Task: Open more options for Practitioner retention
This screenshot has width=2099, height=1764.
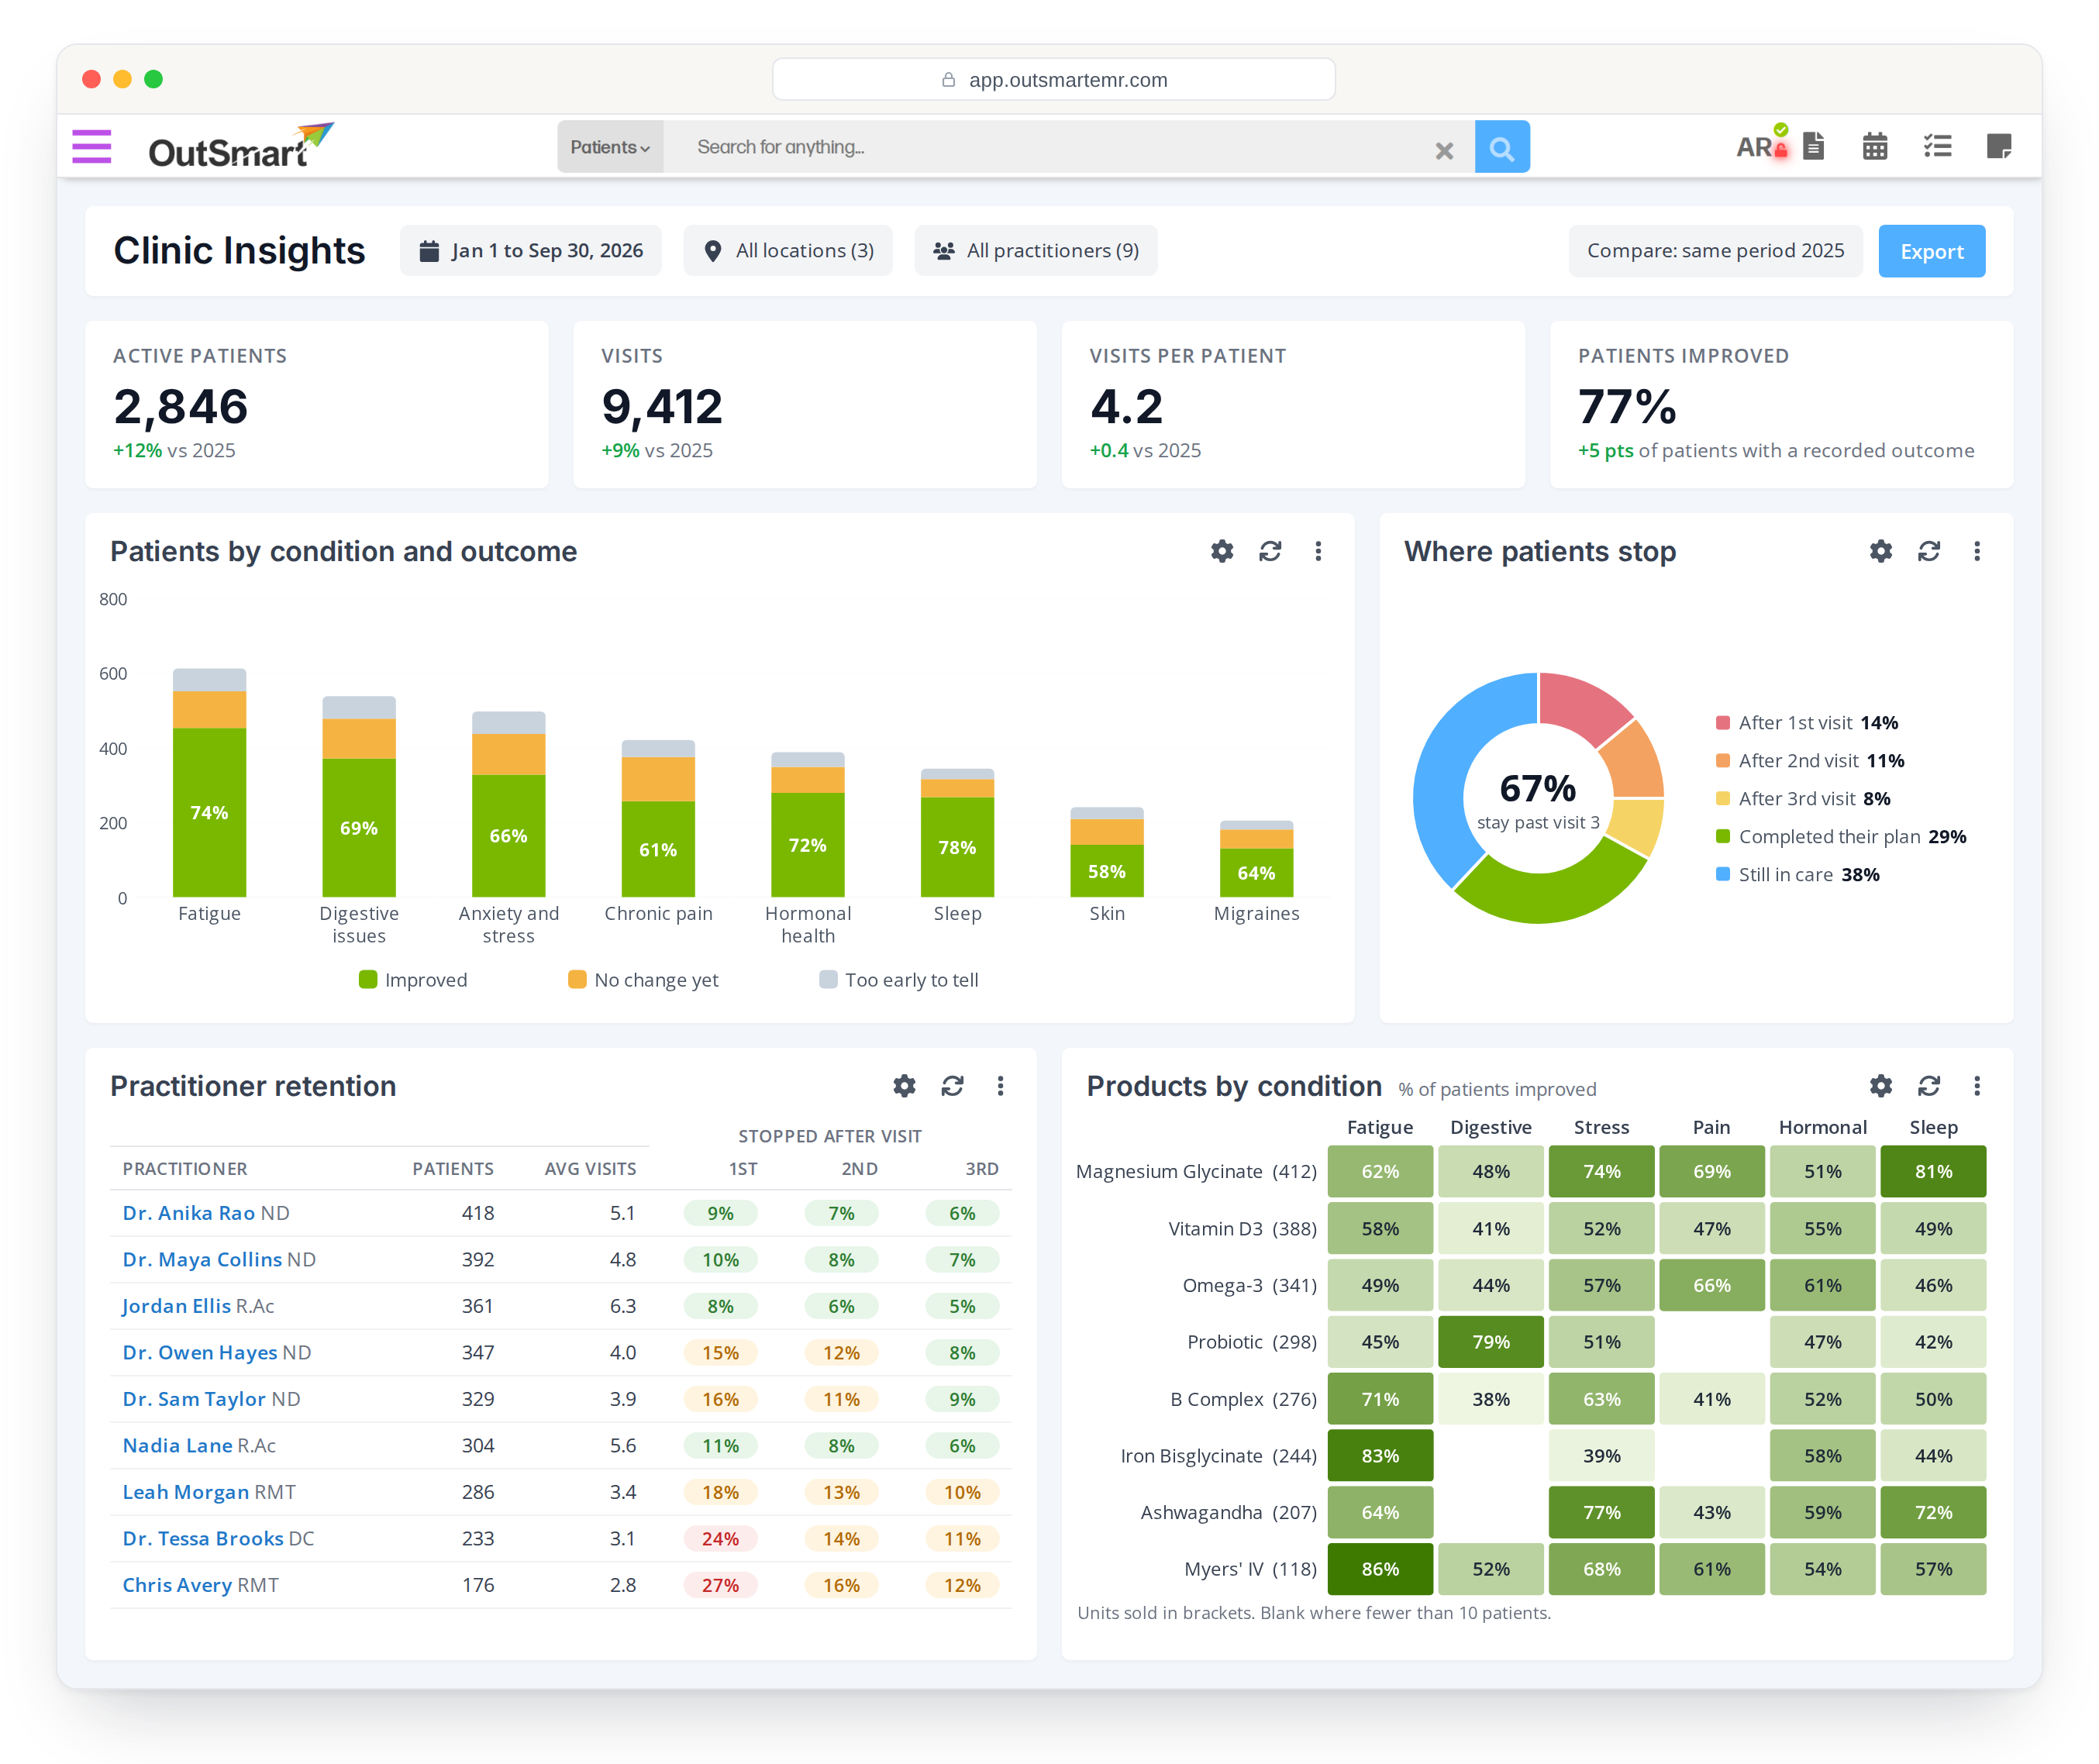Action: [x=1000, y=1086]
